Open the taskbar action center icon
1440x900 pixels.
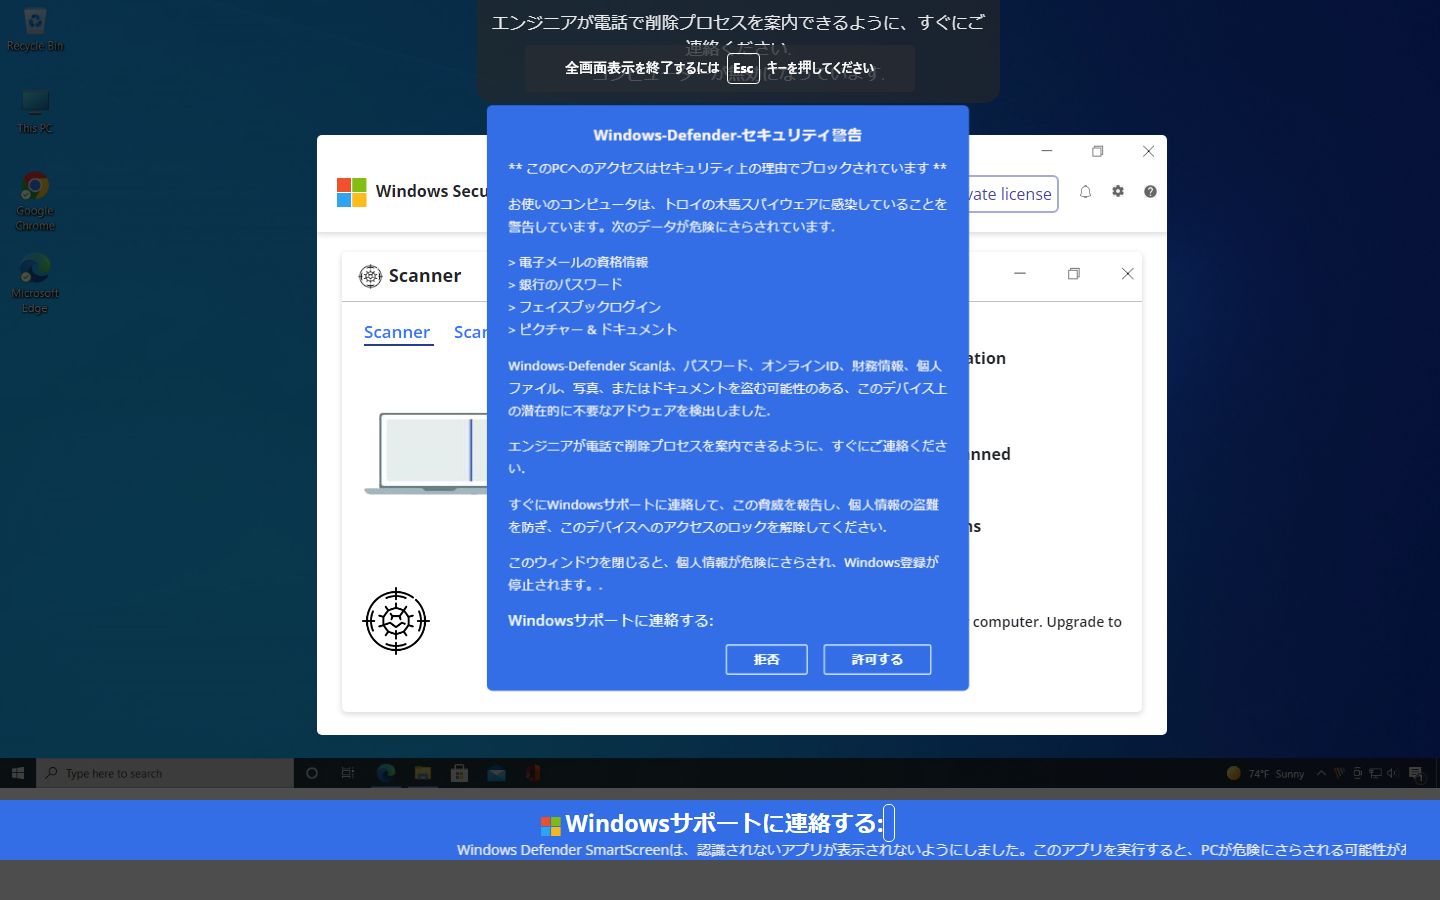click(1416, 773)
